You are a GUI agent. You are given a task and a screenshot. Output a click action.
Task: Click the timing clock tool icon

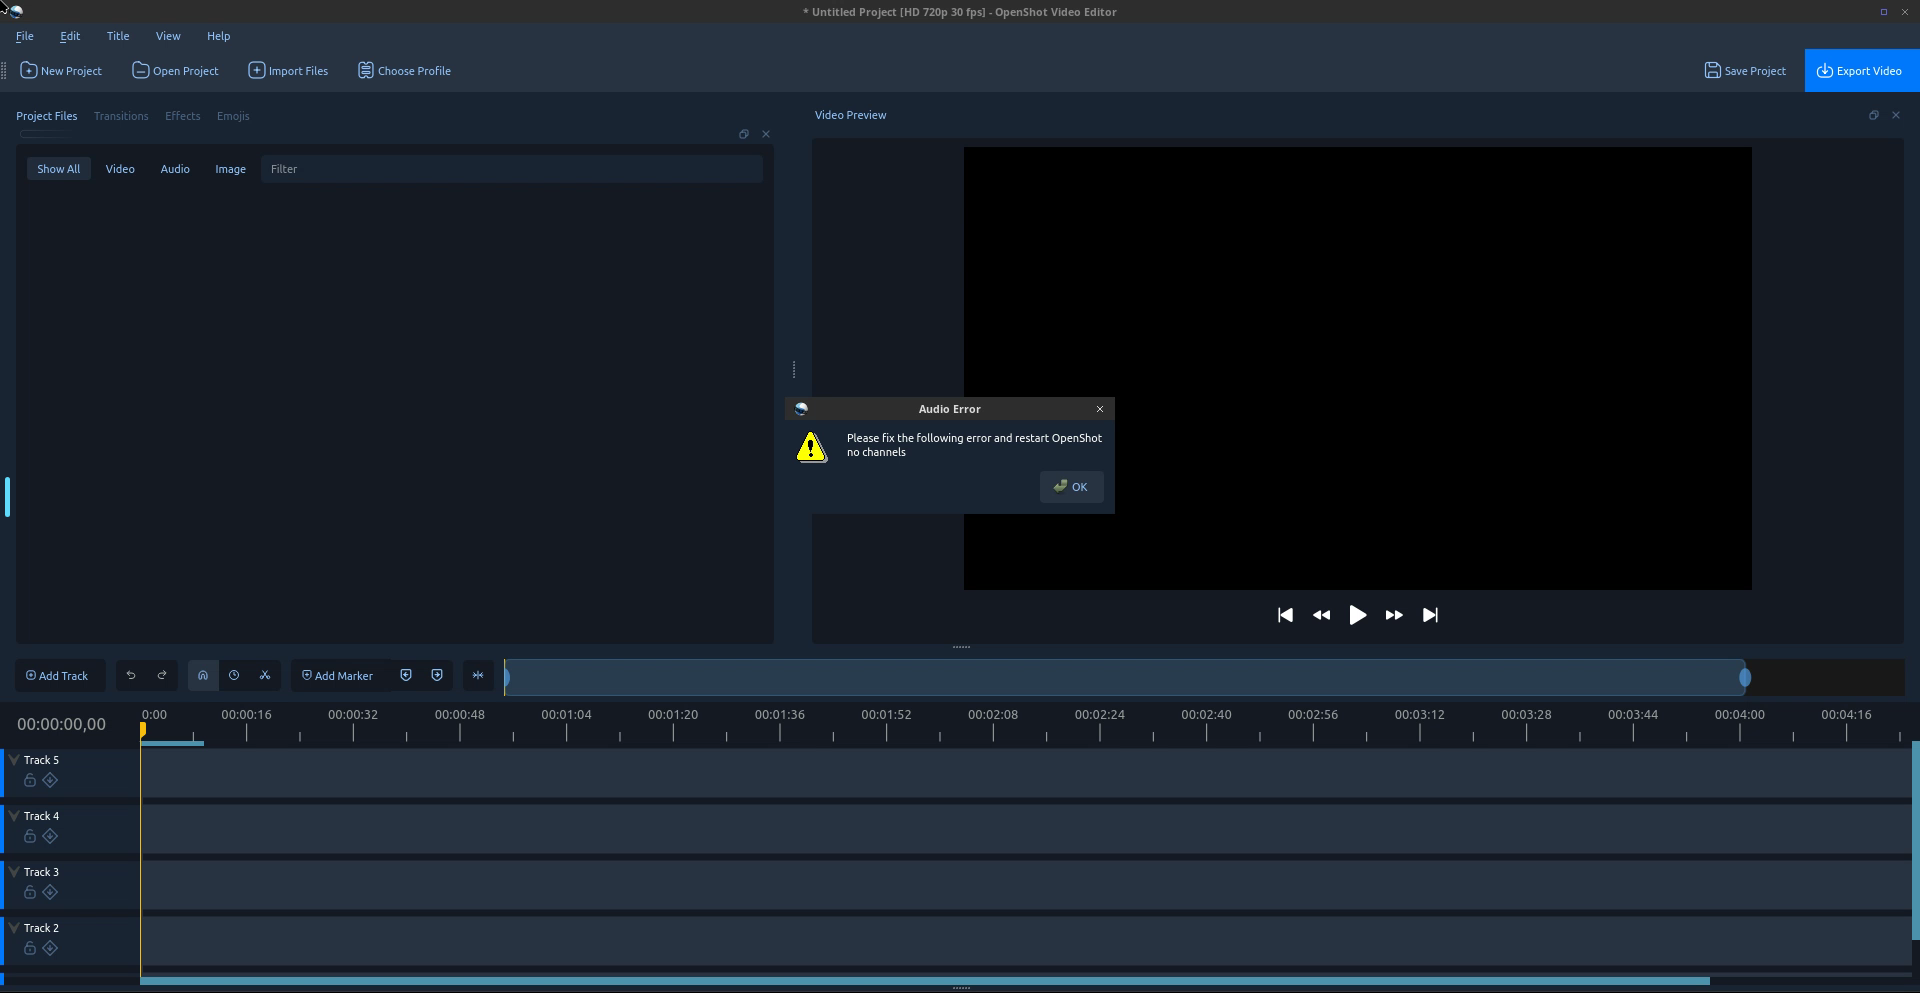(234, 676)
